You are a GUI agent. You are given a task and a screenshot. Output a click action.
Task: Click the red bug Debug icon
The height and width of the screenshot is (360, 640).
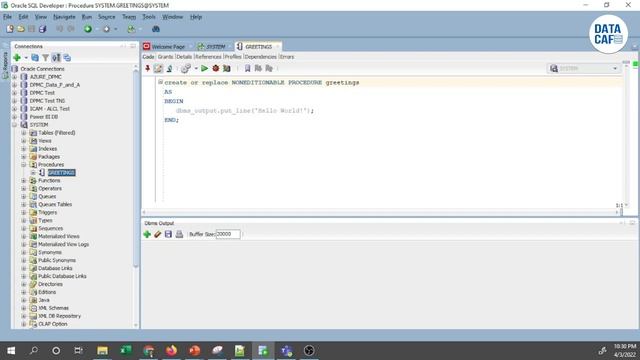[x=216, y=69]
